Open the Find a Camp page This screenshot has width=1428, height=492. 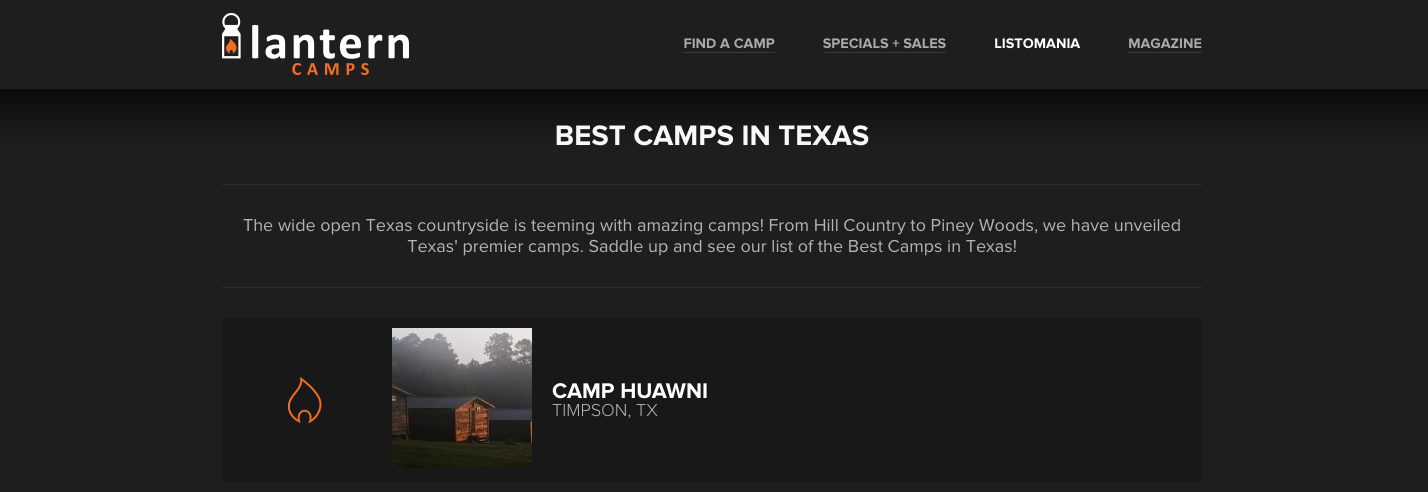tap(728, 43)
